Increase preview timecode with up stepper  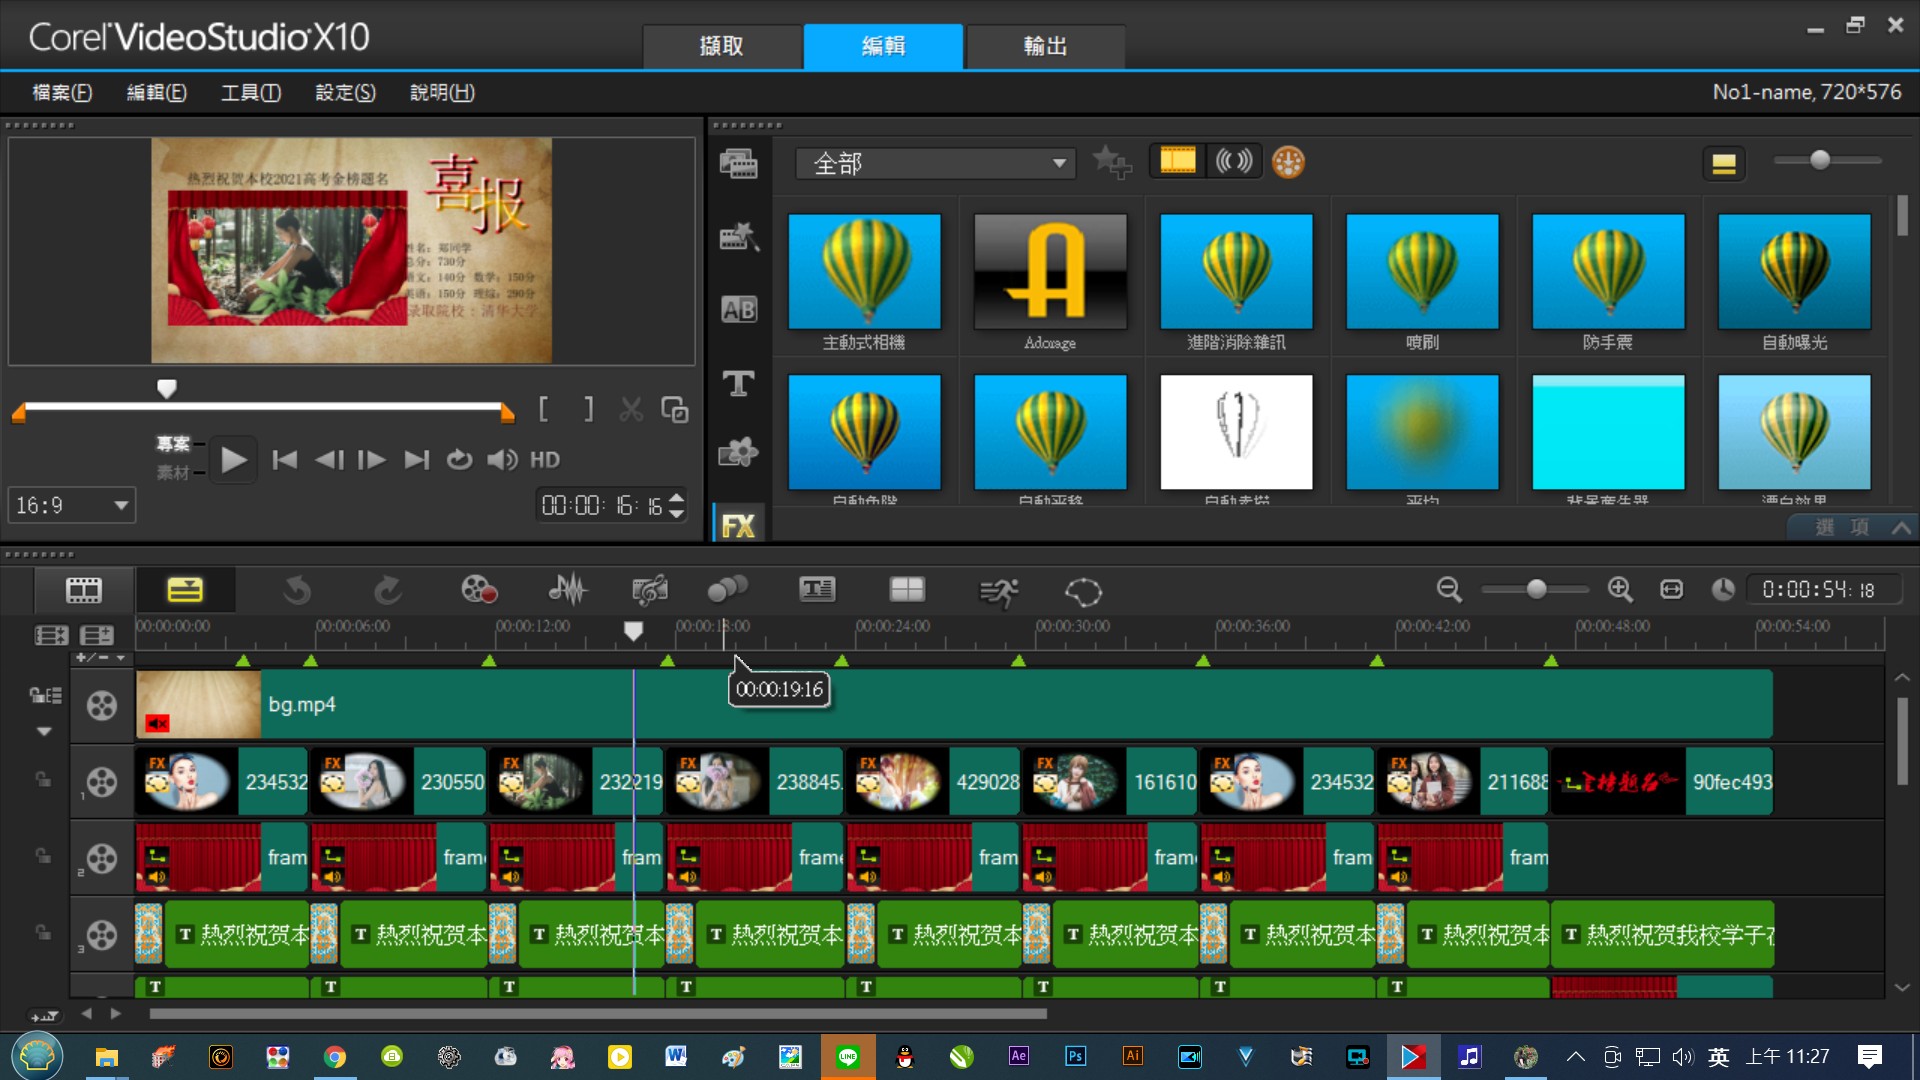click(x=677, y=497)
